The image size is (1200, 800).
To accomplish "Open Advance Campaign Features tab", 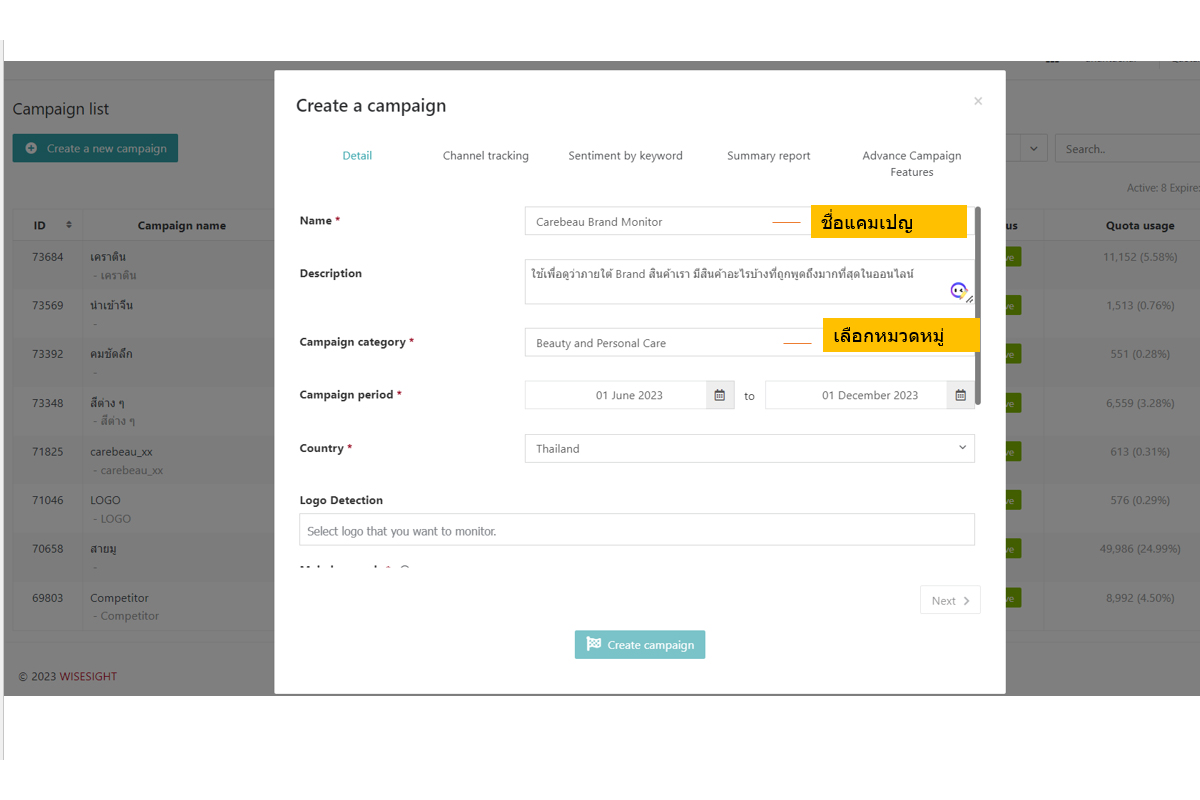I will click(912, 163).
